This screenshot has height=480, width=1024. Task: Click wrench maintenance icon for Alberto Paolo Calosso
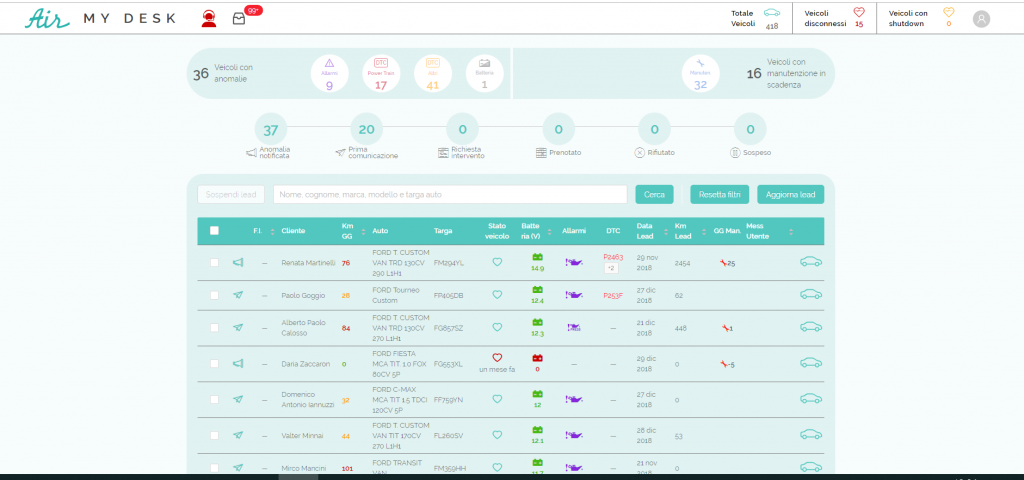coord(724,328)
